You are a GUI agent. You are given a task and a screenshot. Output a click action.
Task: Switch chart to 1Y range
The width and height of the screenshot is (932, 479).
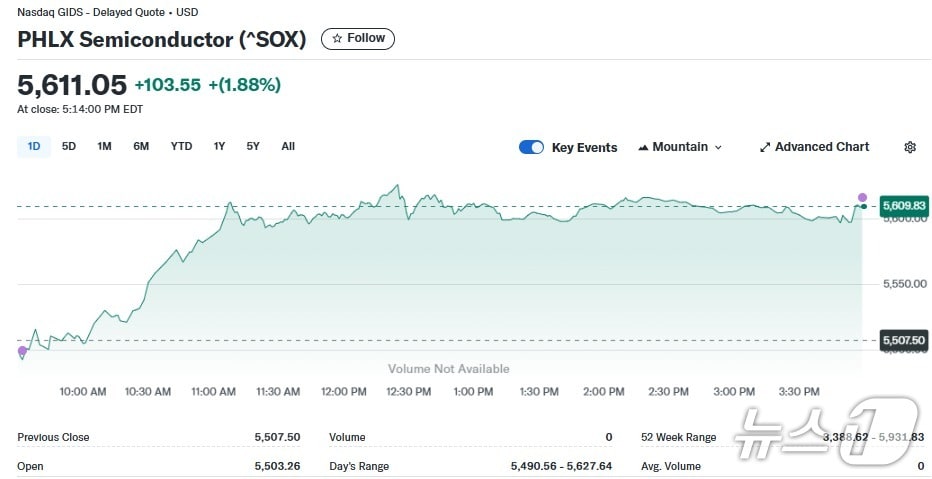click(219, 147)
